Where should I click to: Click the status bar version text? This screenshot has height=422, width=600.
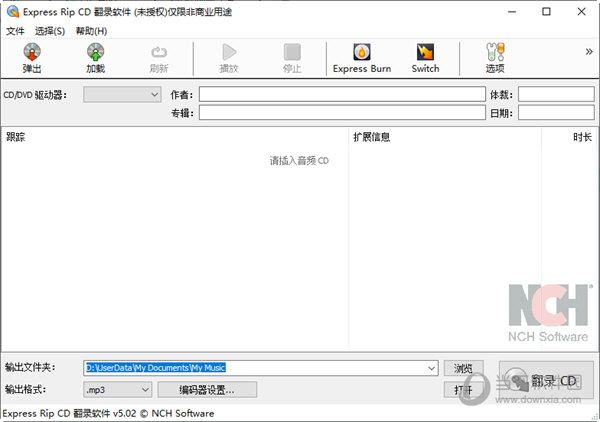point(108,414)
